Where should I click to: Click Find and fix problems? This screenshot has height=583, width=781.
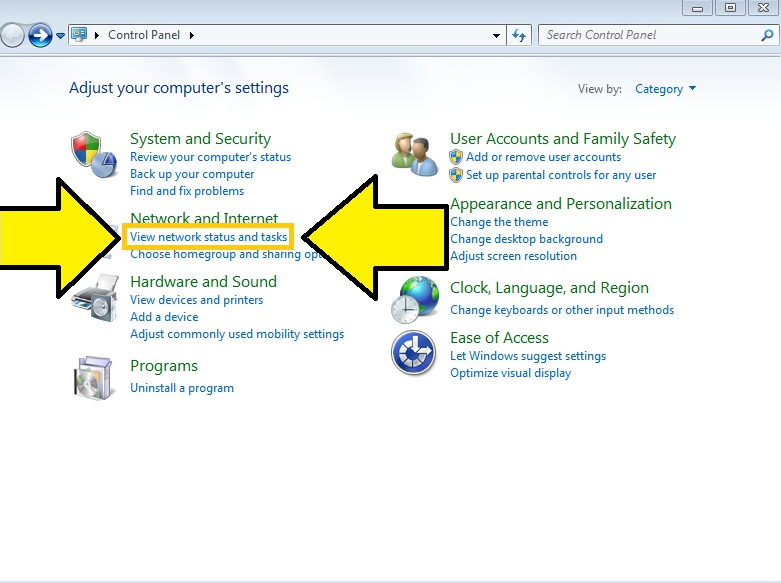click(x=187, y=191)
